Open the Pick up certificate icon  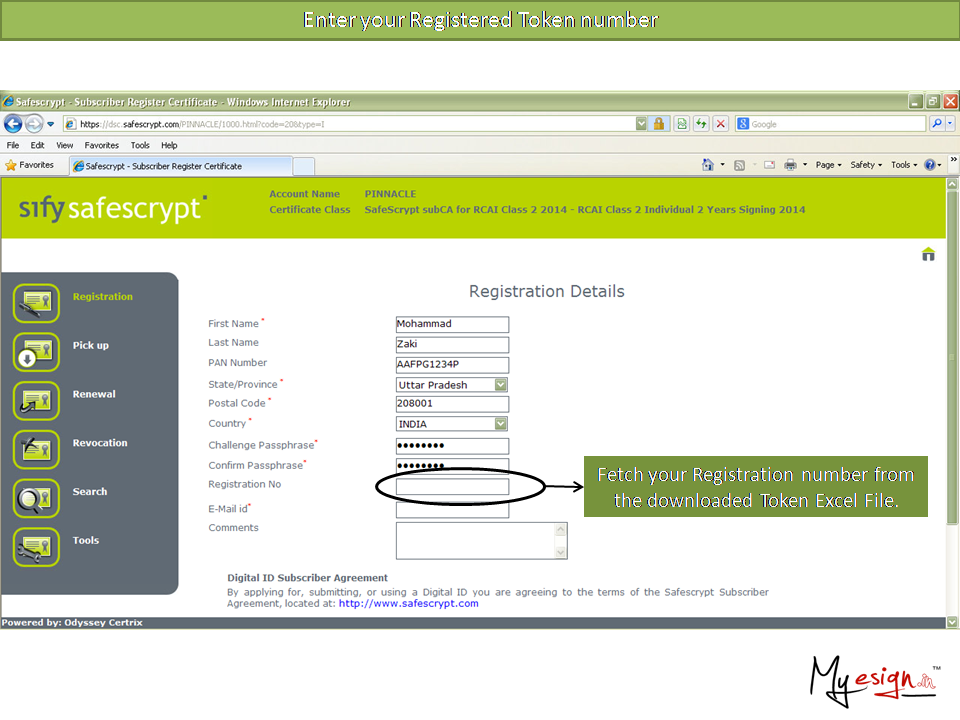[x=36, y=352]
